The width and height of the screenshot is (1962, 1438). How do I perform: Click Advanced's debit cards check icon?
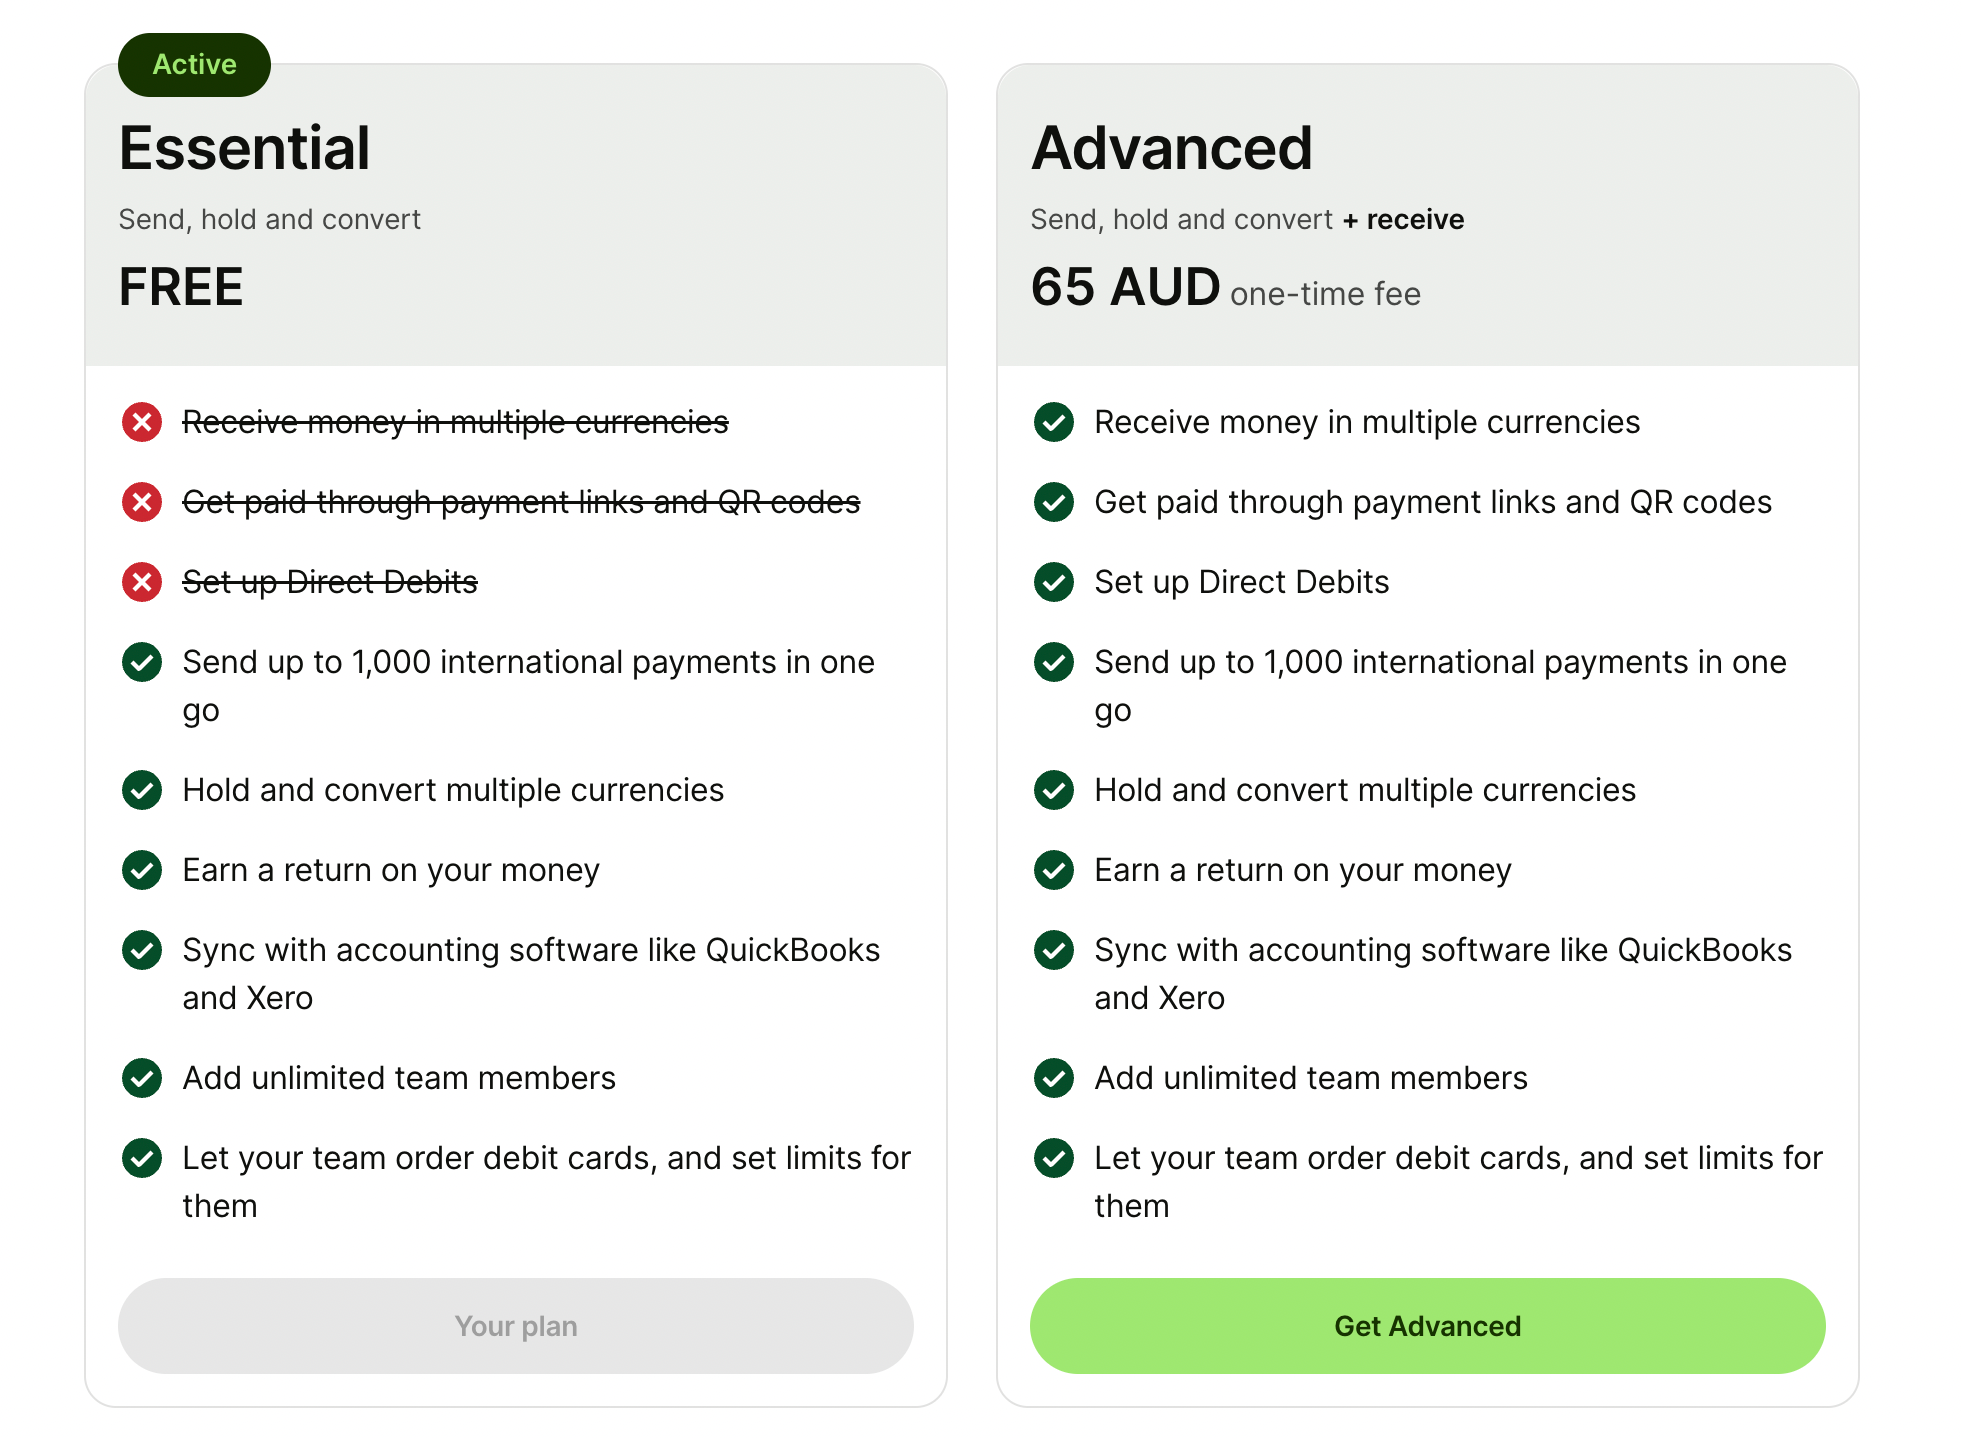[x=1054, y=1158]
